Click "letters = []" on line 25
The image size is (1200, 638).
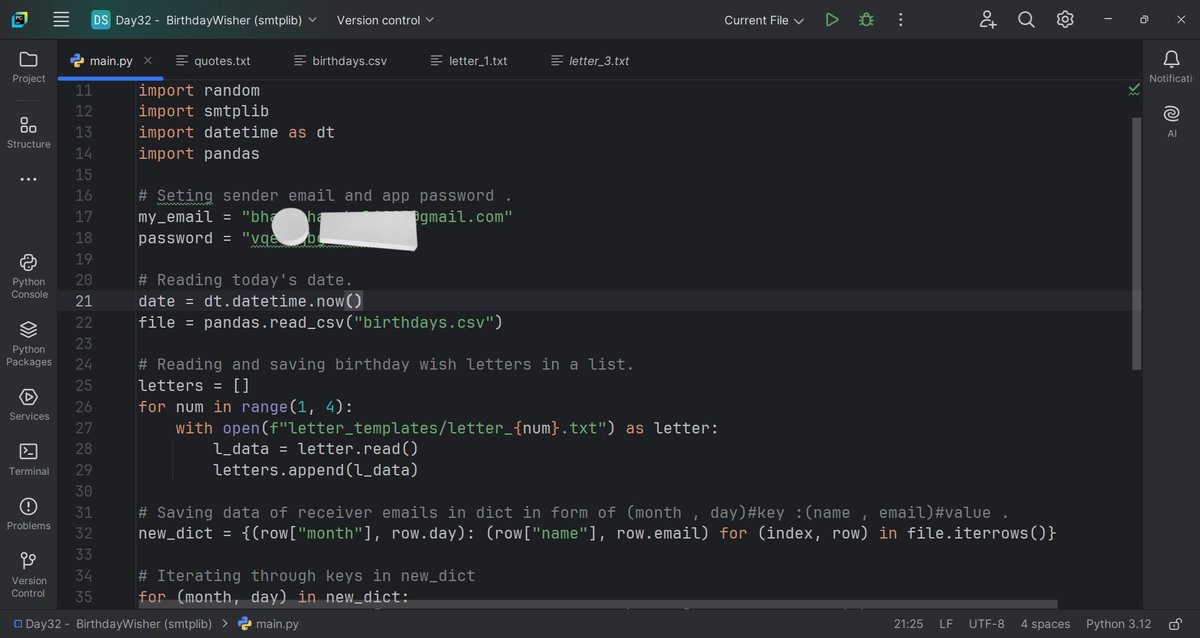pos(194,385)
